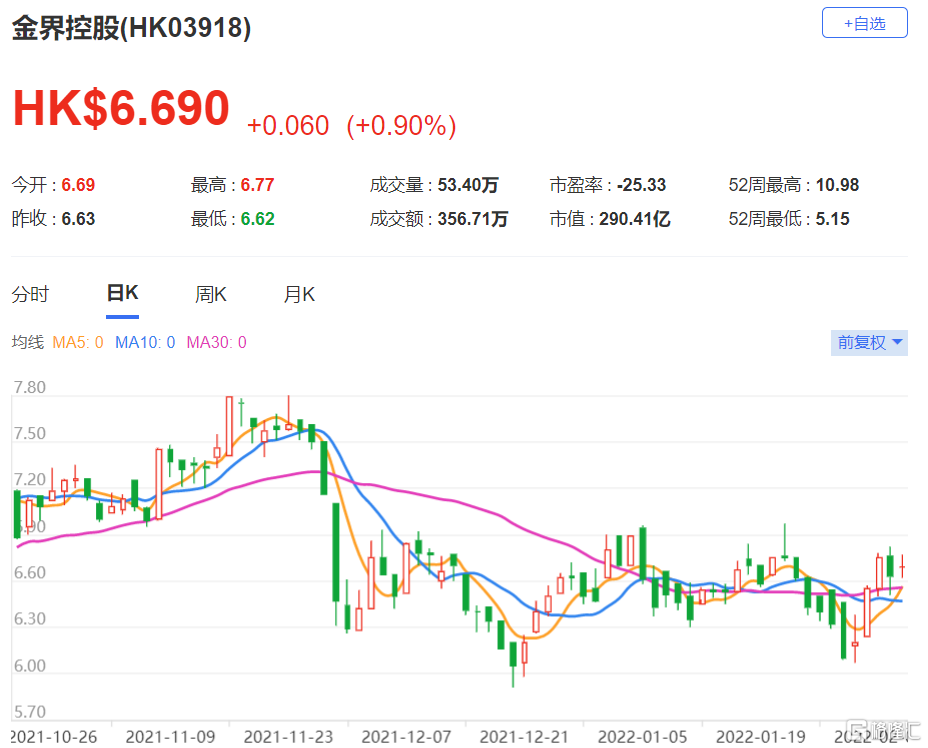
Task: Click the 52周最高 value 10.98
Action: 837,185
